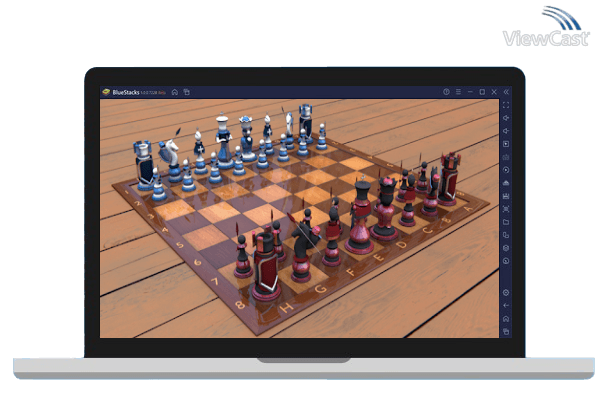
Task: Click the circular play macro icon
Action: 506,170
